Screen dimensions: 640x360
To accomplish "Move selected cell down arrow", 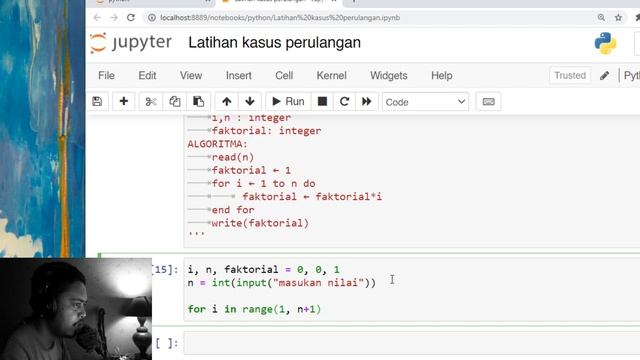I will 250,102.
